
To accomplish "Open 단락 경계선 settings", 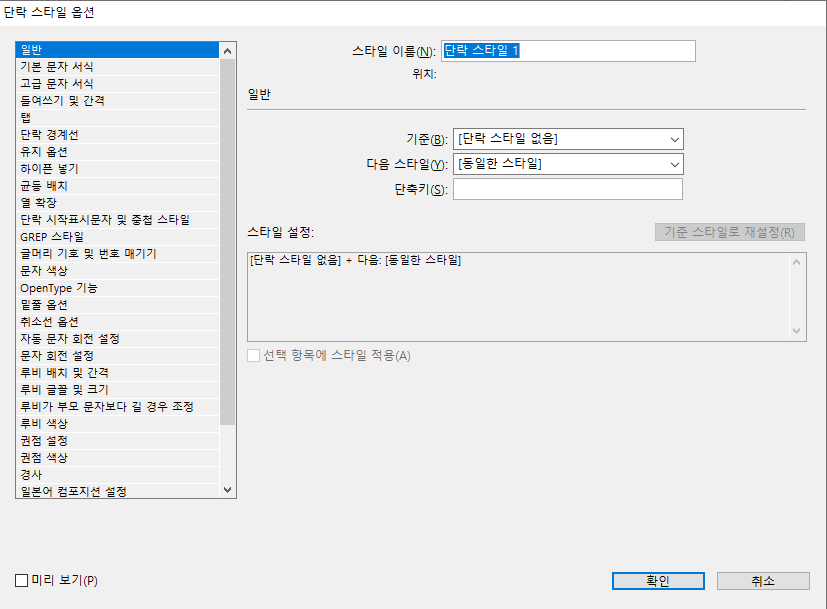I will (x=117, y=135).
